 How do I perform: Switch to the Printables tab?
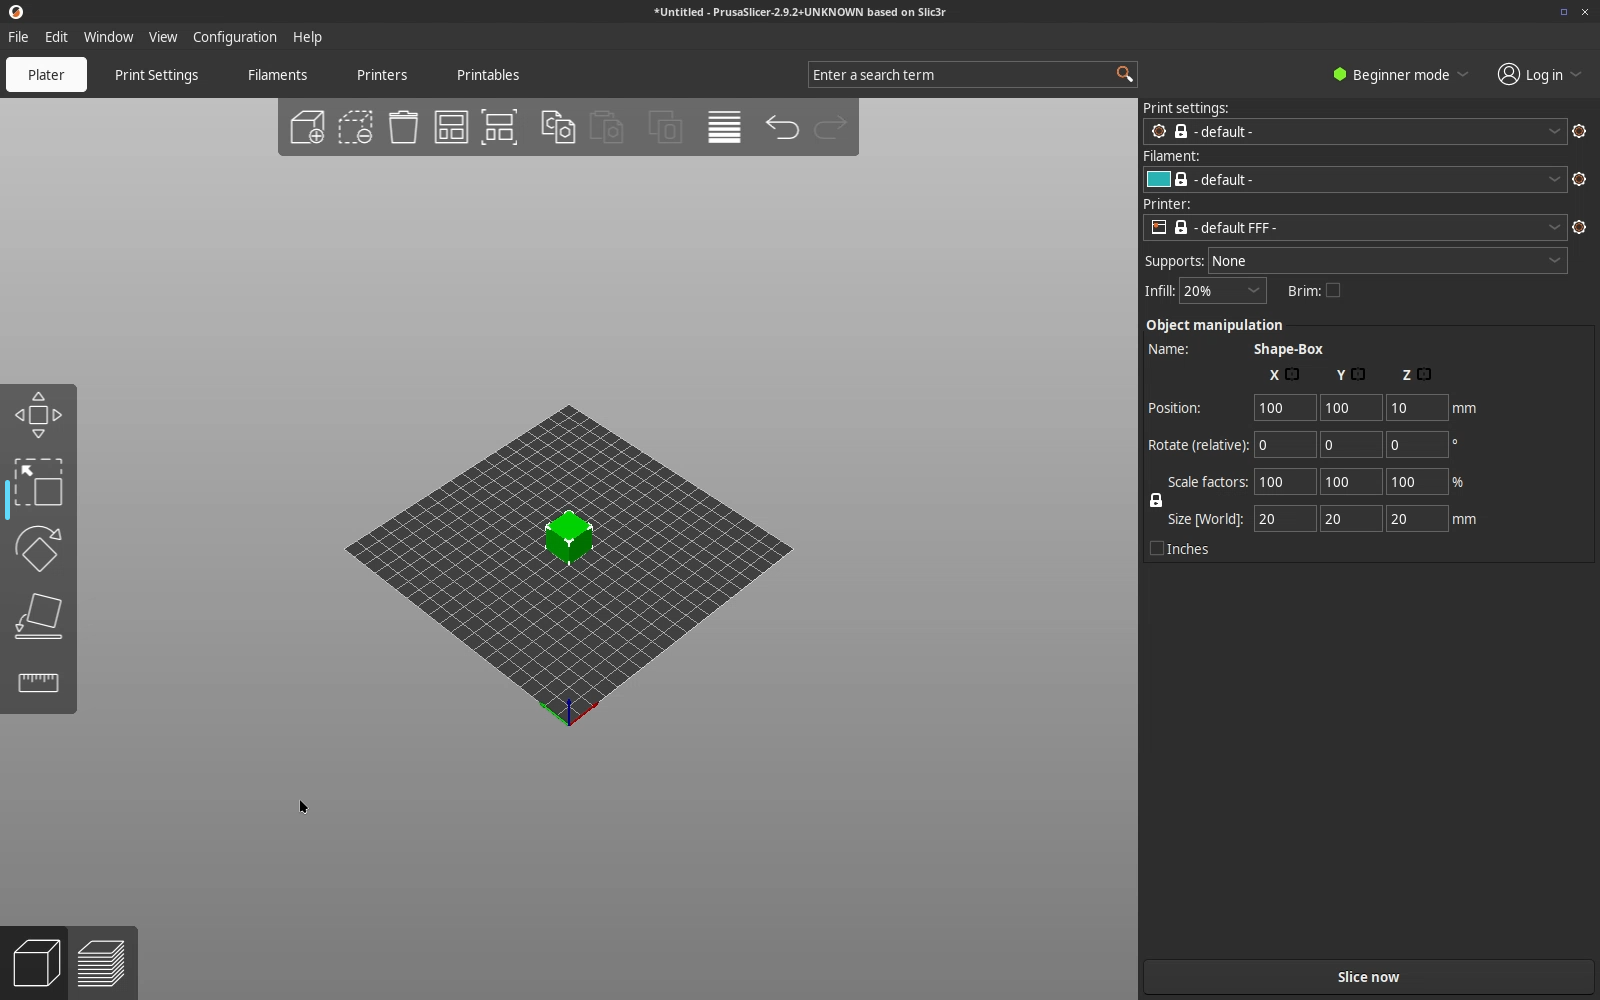(488, 74)
